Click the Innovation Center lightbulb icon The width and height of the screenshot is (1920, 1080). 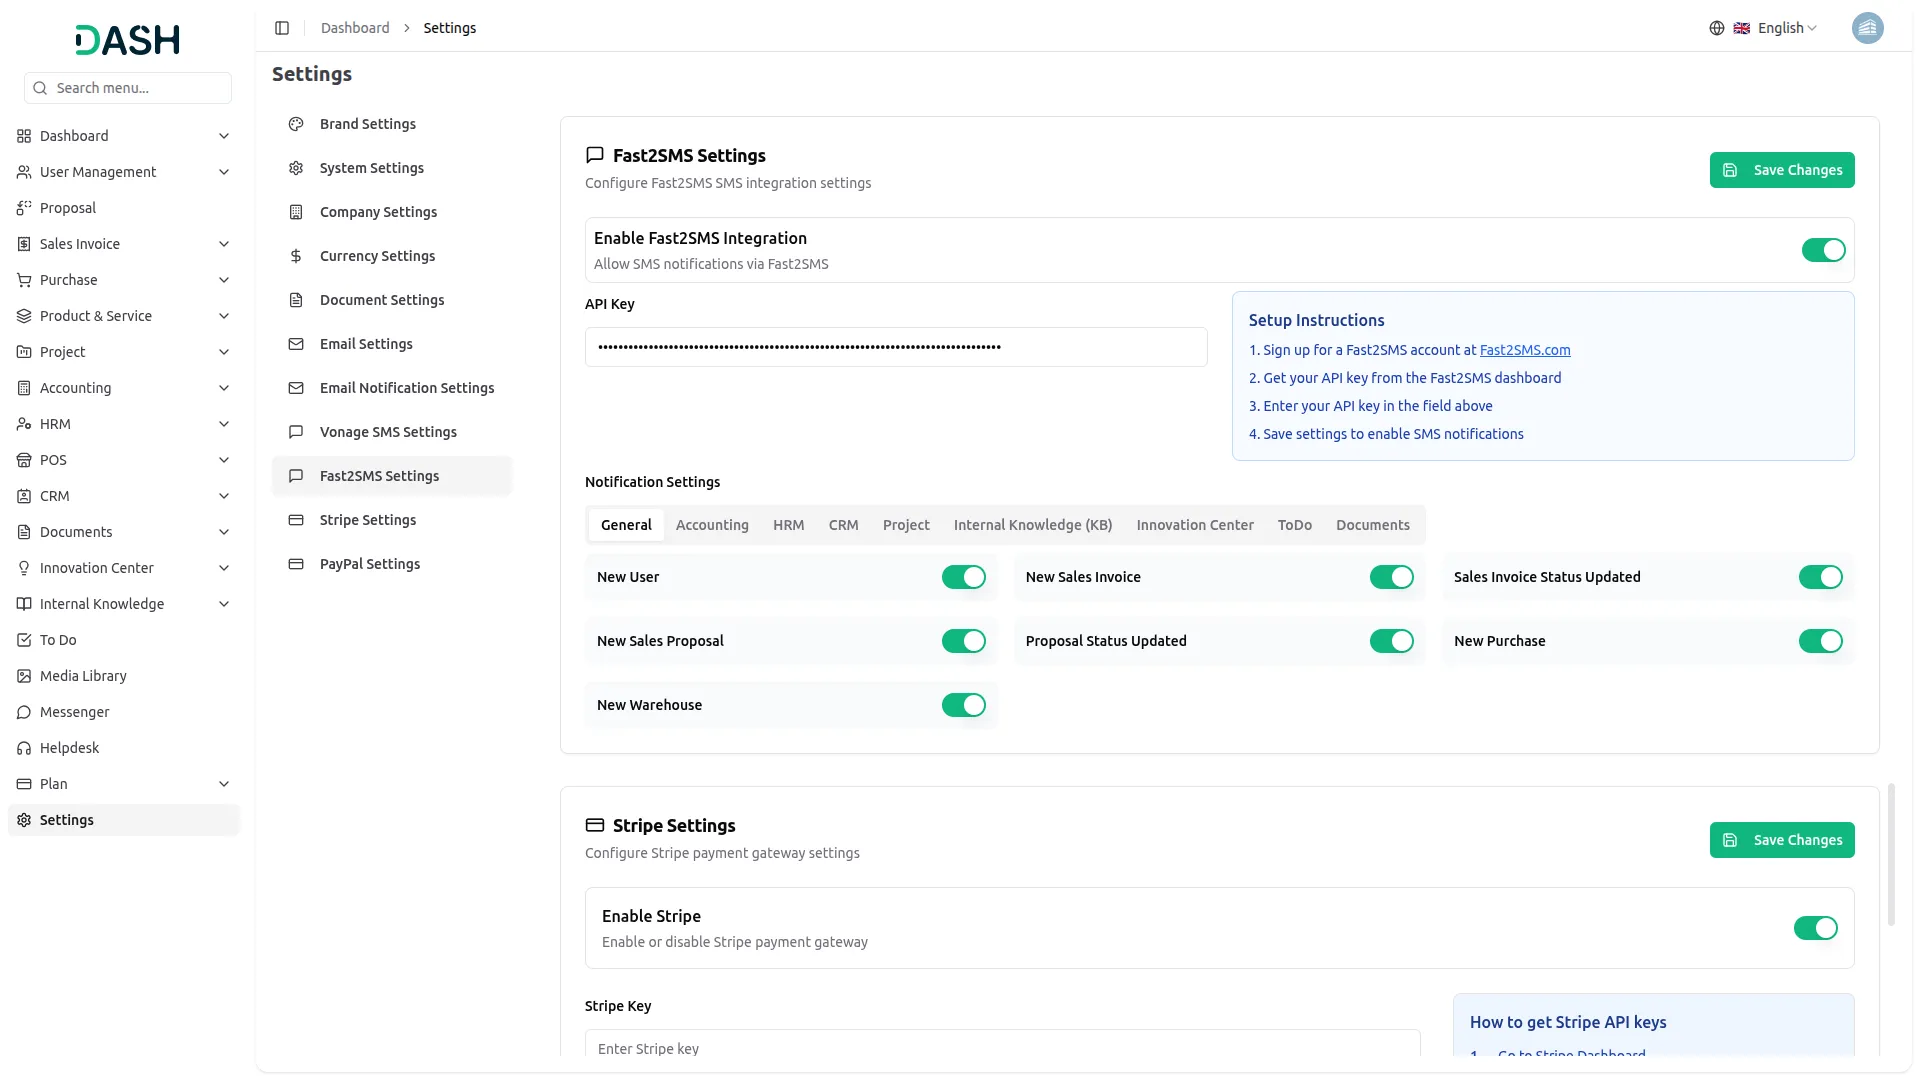[x=24, y=568]
